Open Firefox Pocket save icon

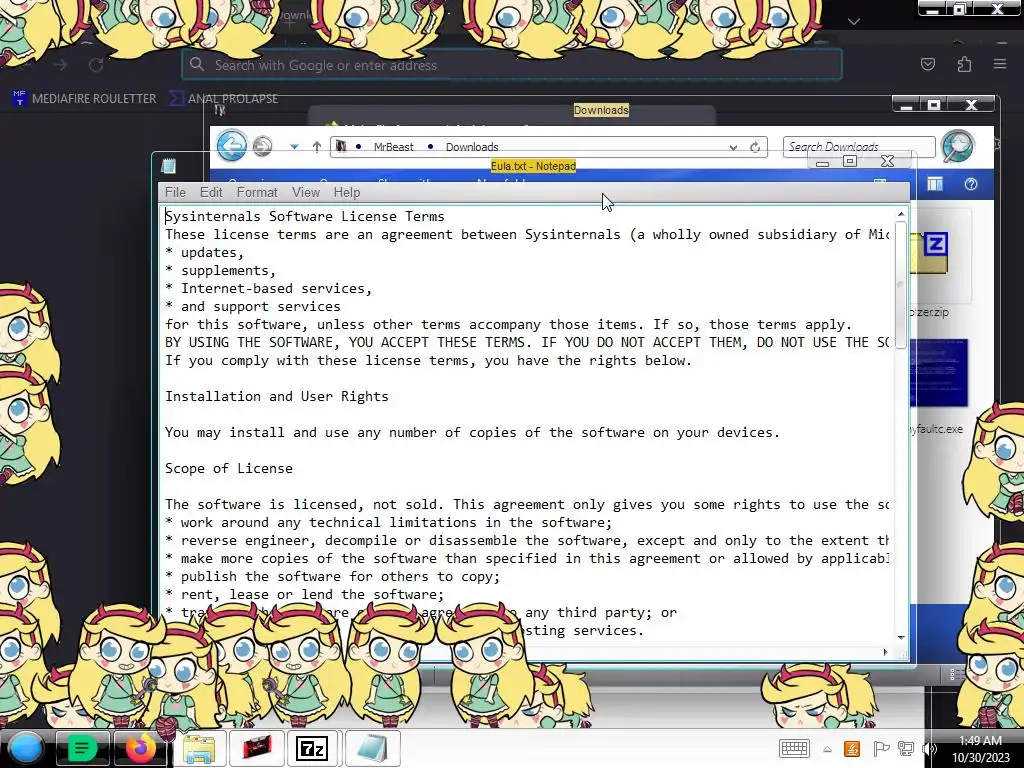coord(927,64)
